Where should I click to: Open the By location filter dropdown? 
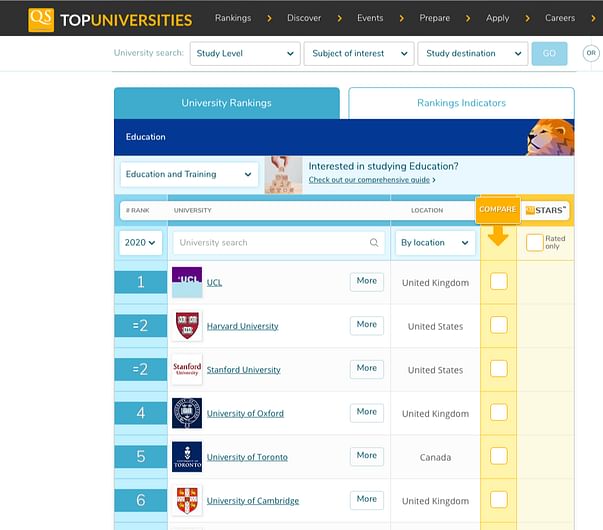click(435, 243)
